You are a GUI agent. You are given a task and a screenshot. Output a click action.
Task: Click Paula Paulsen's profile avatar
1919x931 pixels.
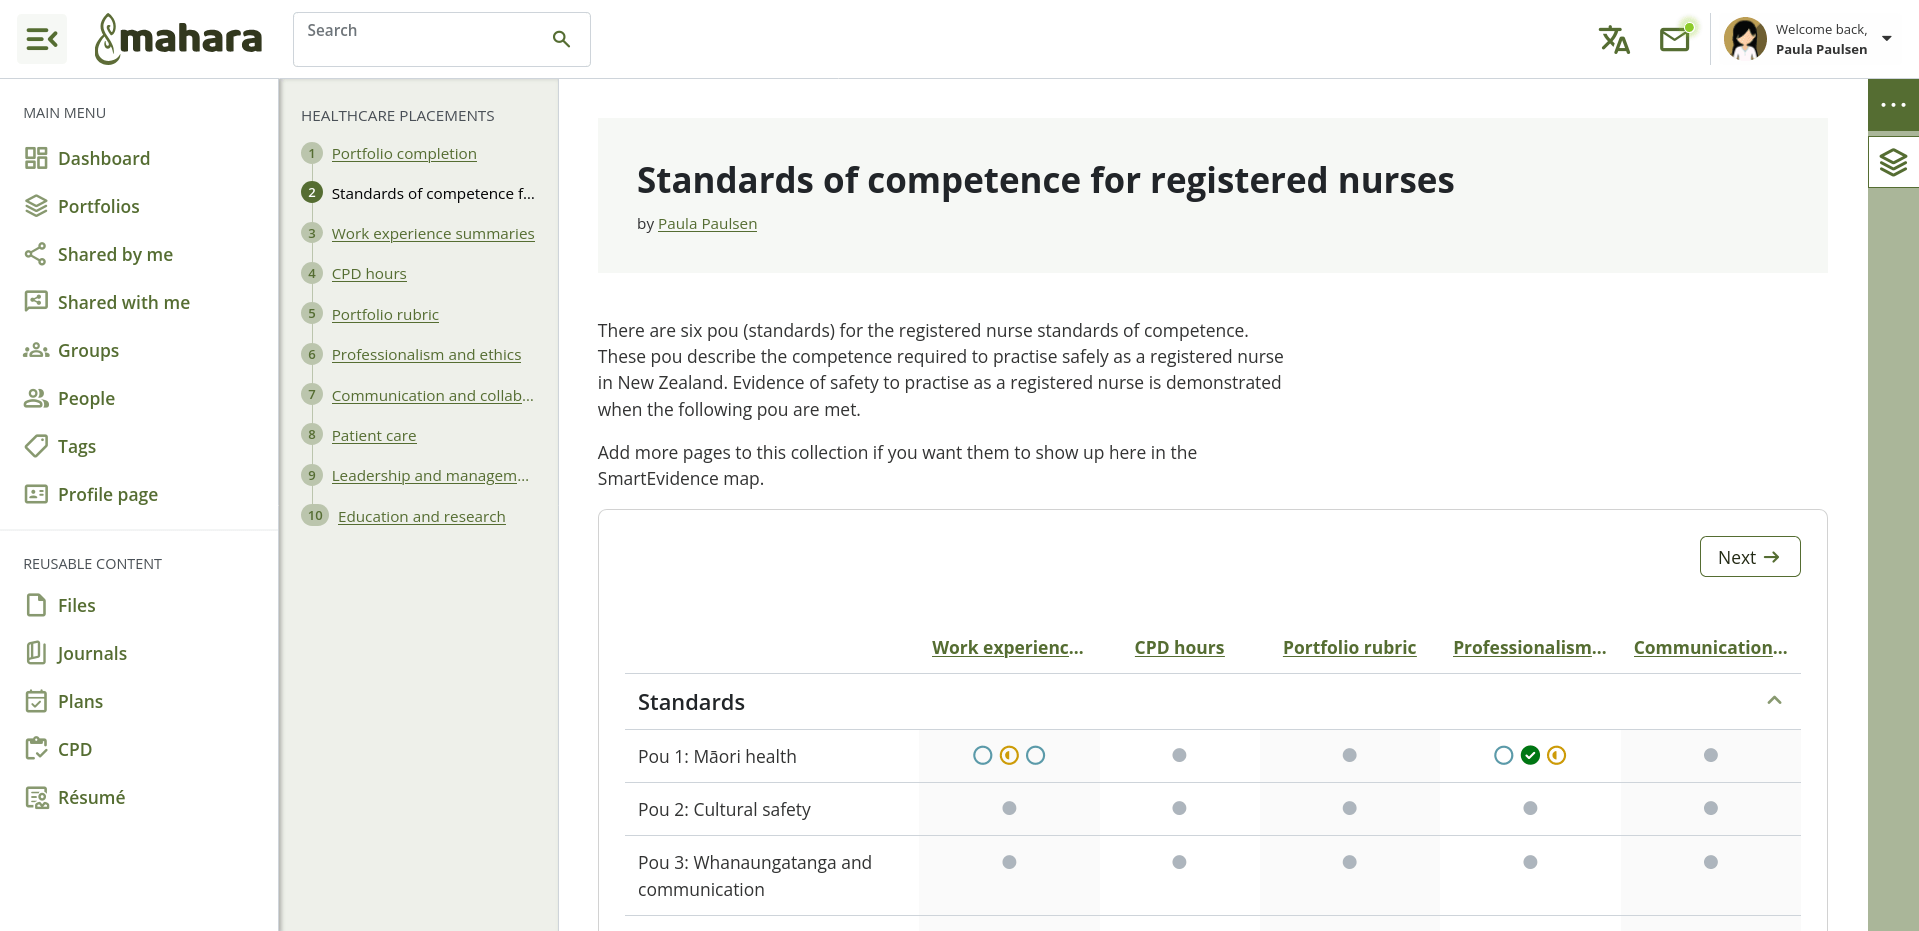coord(1745,39)
